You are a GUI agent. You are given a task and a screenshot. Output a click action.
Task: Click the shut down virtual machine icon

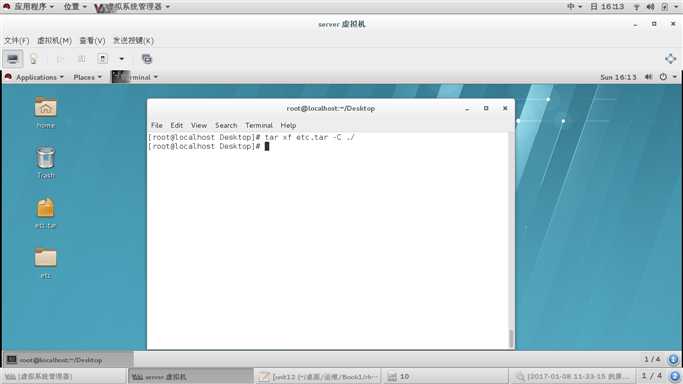coord(103,59)
